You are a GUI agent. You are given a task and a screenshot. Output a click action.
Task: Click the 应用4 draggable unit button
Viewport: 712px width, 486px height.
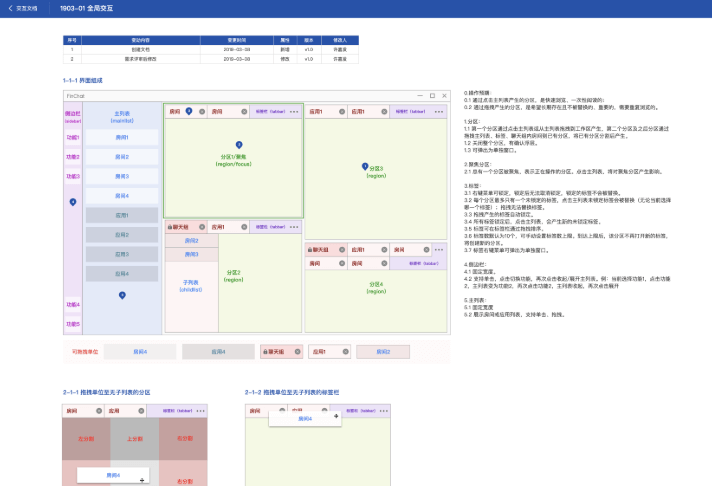pyautogui.click(x=217, y=352)
